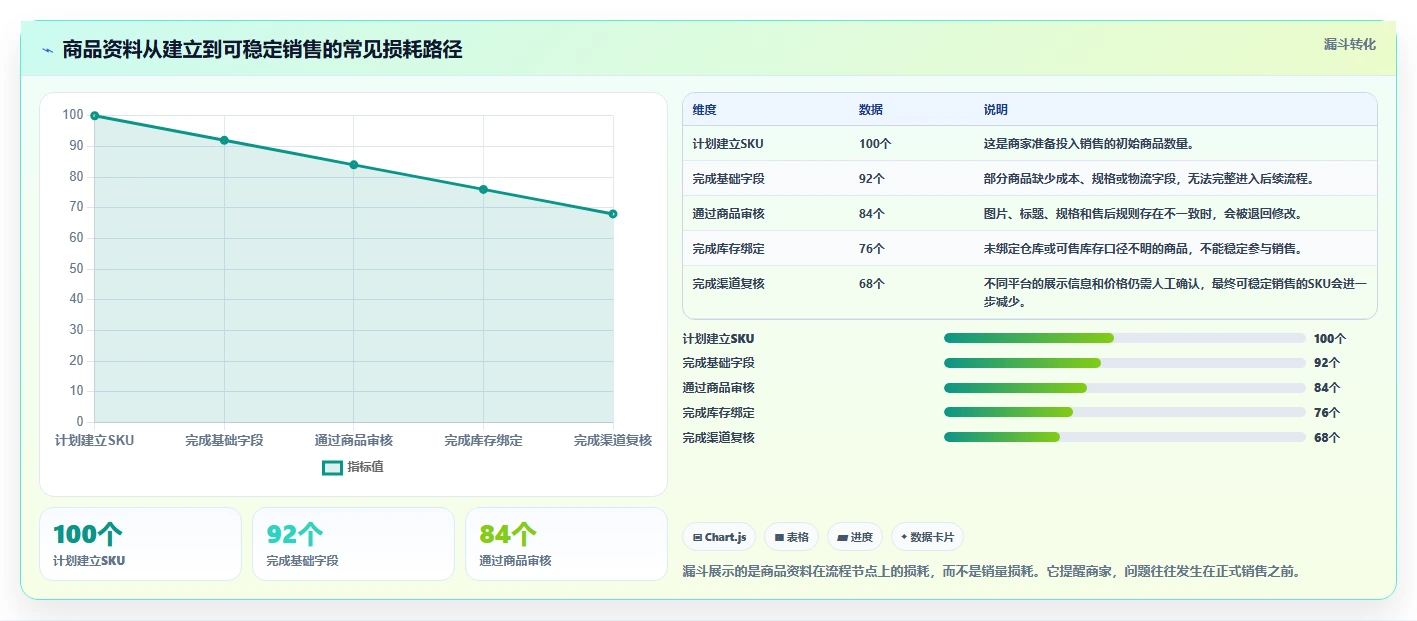Screen dimensions: 1417x621
Task: Click the 维度 table column header
Action: [704, 110]
